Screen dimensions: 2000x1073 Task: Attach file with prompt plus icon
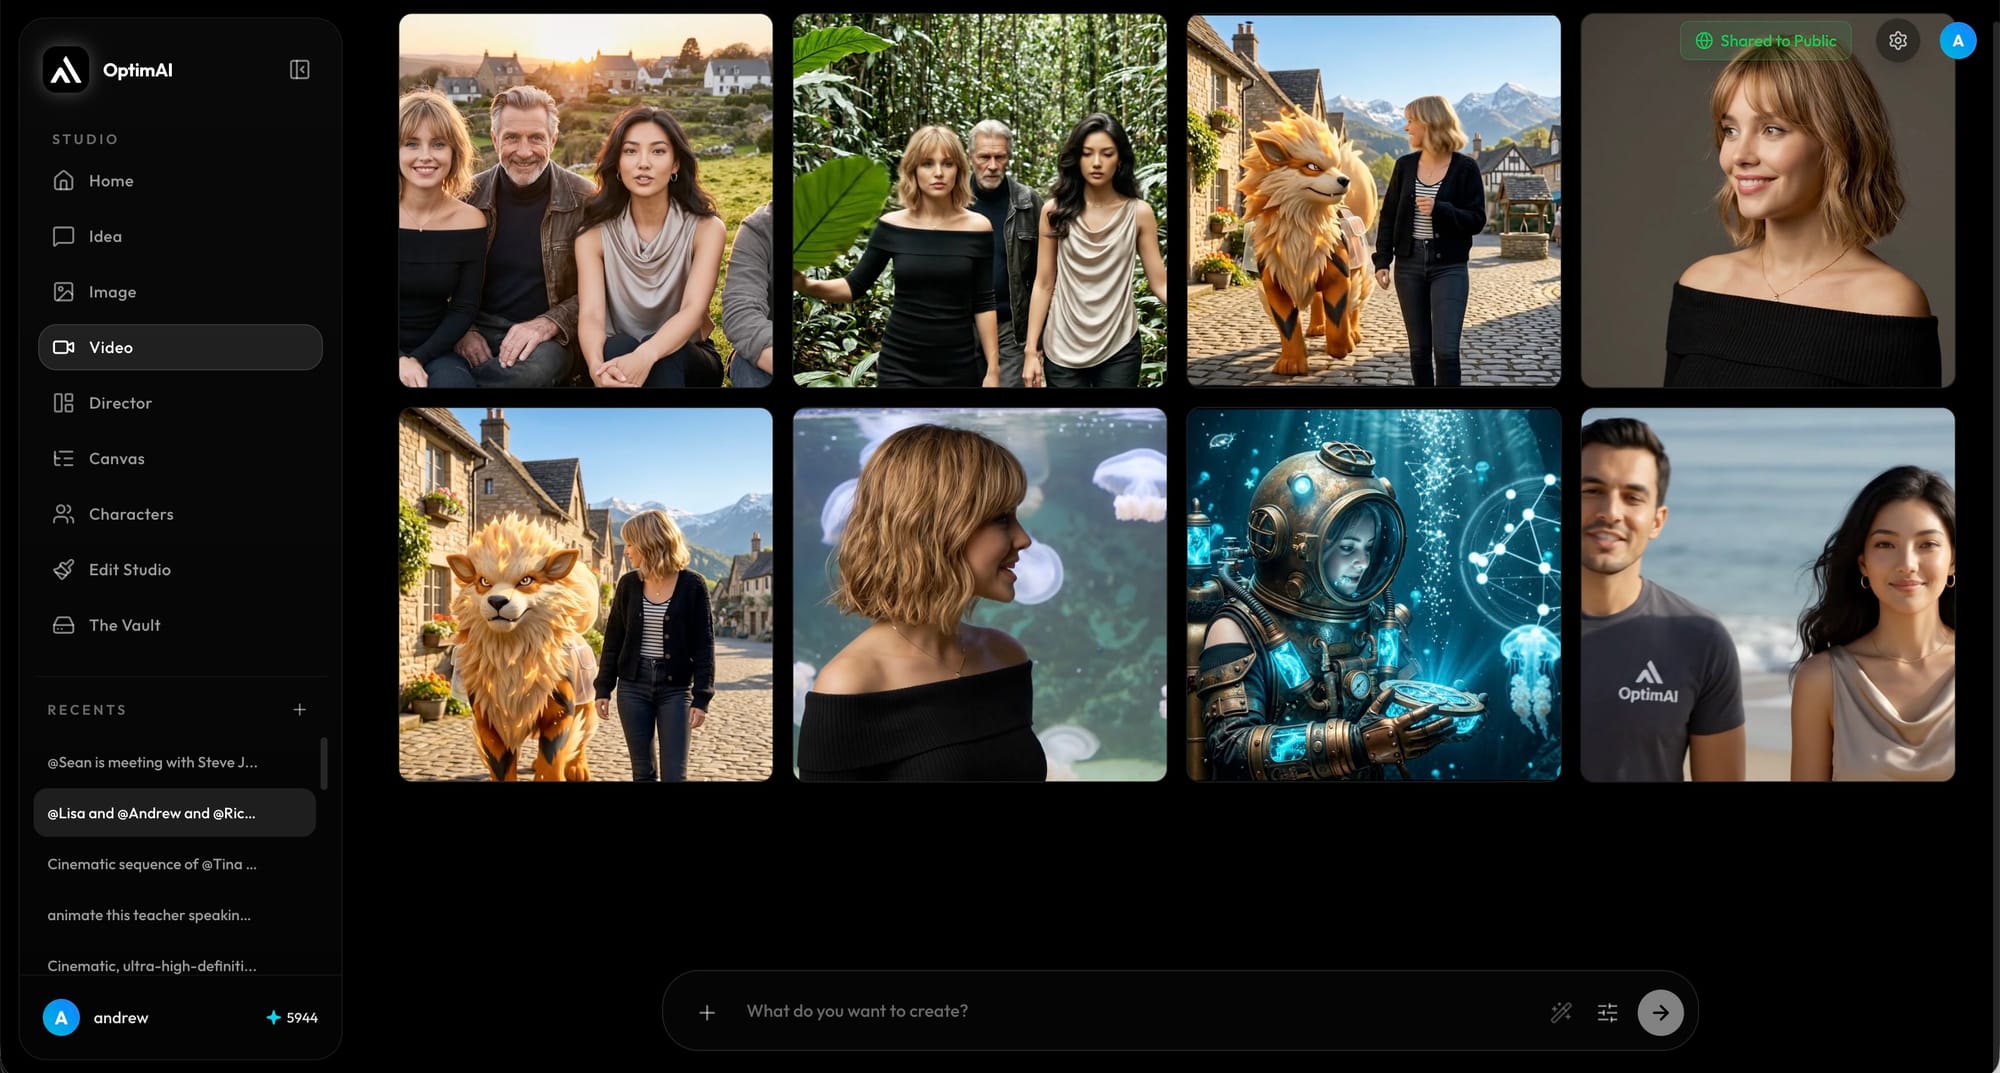tap(707, 1012)
